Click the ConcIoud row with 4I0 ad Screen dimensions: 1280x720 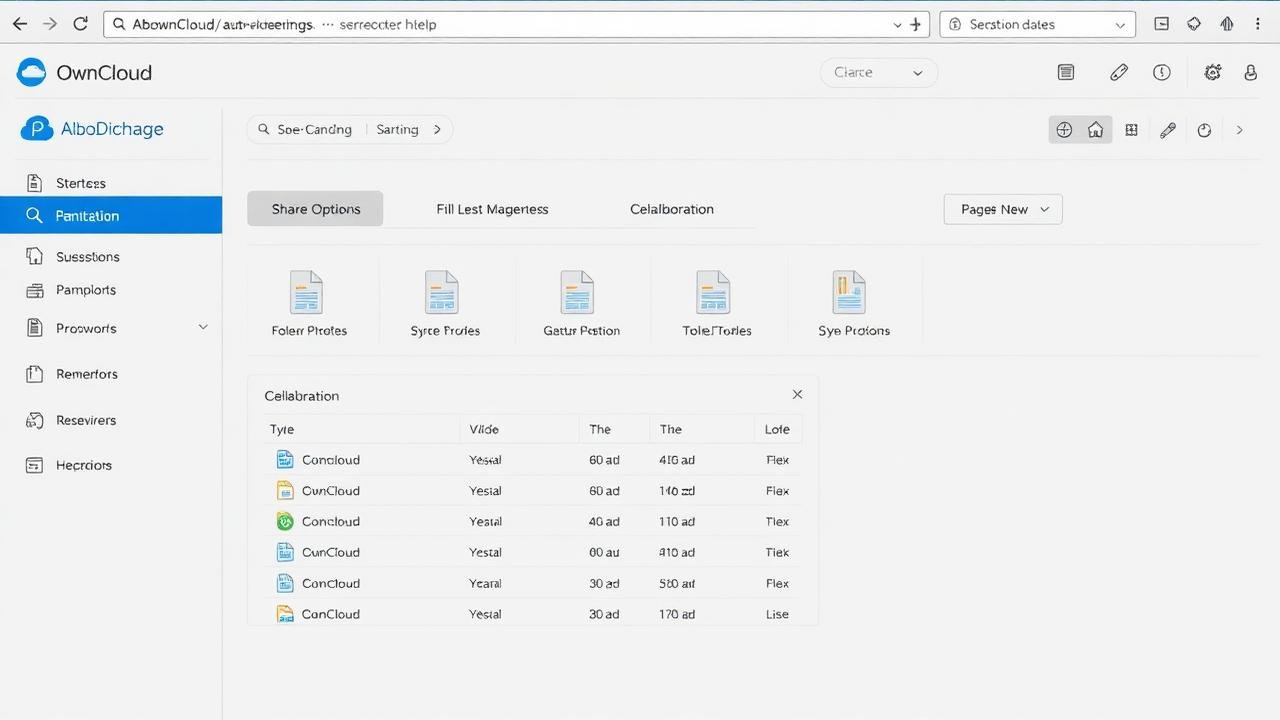coord(533,460)
